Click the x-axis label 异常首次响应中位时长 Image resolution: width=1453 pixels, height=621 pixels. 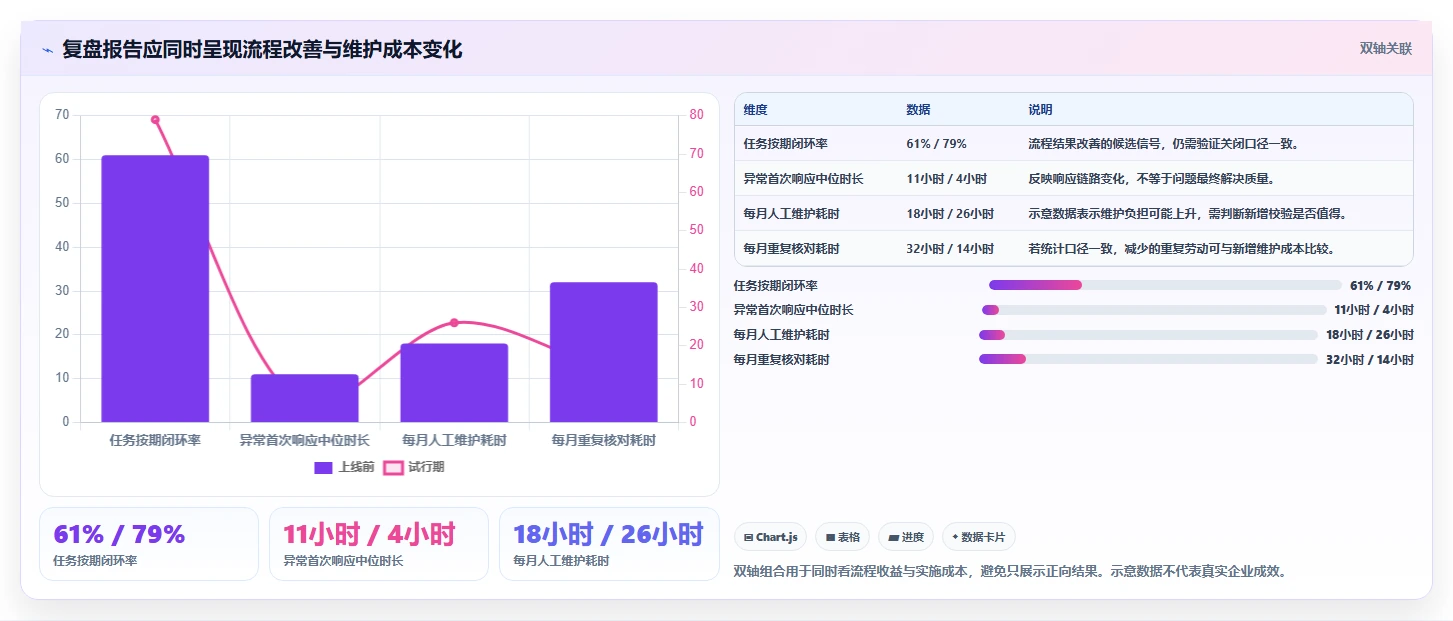(305, 440)
